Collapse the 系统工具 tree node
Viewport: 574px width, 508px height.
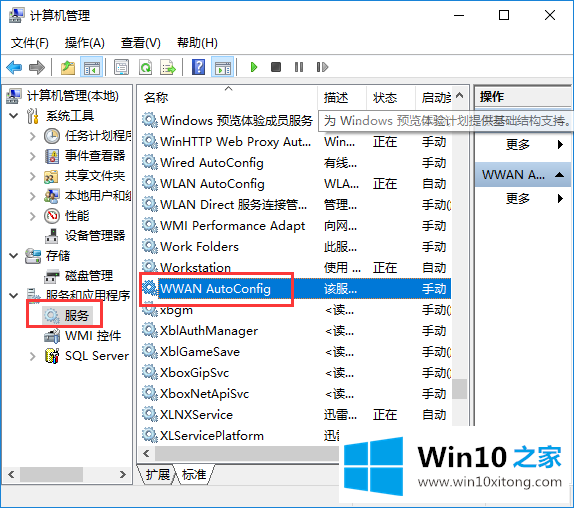point(14,116)
